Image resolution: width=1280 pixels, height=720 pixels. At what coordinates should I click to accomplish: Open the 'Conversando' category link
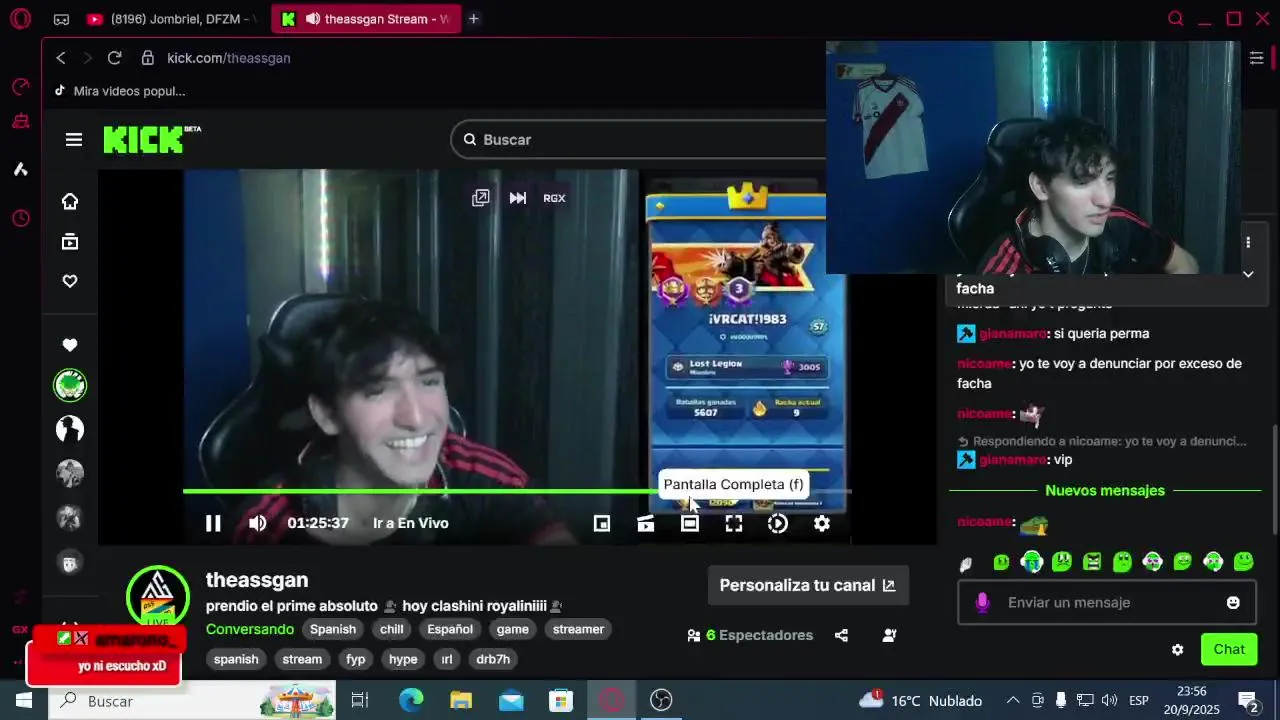[250, 629]
